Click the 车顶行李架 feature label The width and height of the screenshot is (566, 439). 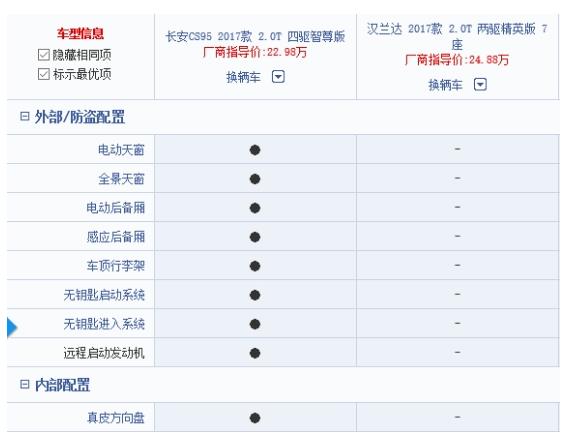point(116,266)
